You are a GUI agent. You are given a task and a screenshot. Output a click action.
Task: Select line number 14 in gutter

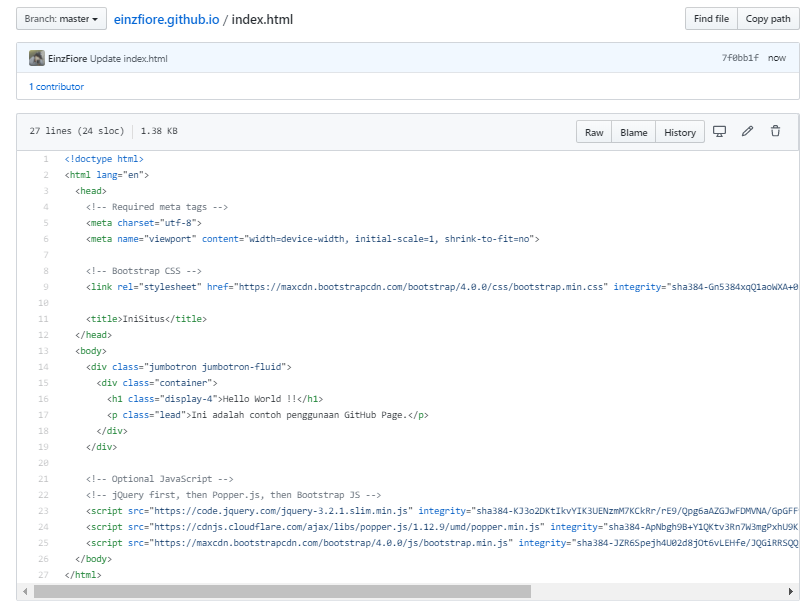pos(43,367)
